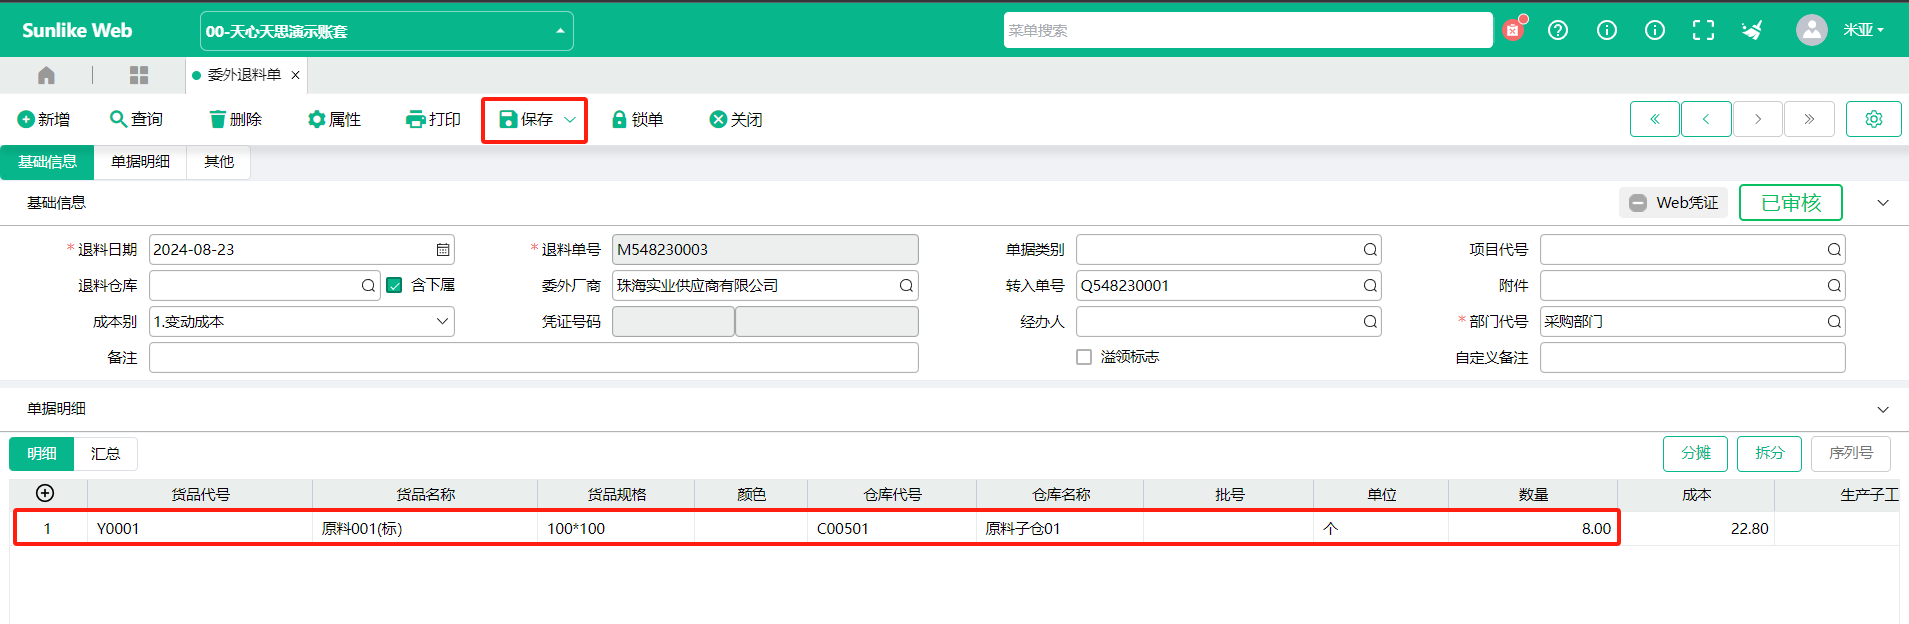The width and height of the screenshot is (1909, 624).
Task: Click the 关闭 close button in toolbar
Action: [736, 119]
